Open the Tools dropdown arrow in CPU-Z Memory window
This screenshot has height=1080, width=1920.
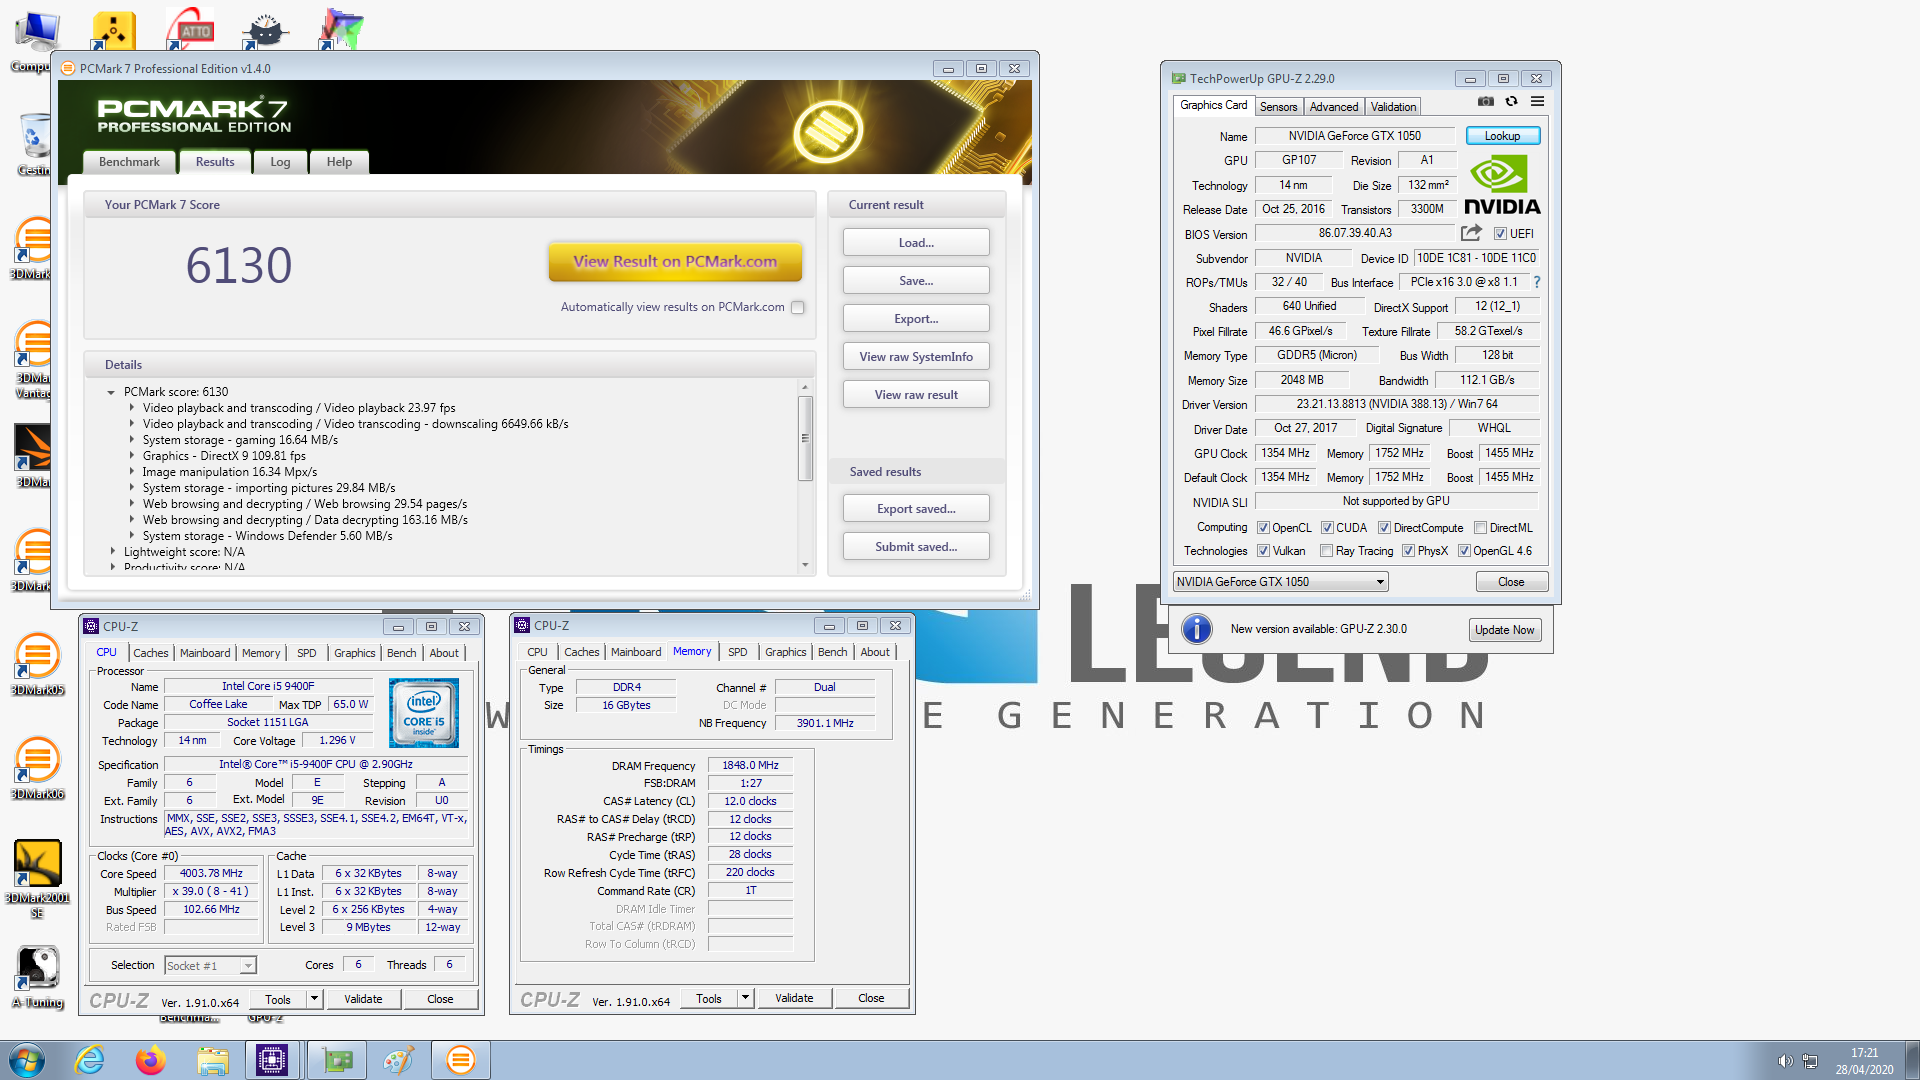[745, 998]
